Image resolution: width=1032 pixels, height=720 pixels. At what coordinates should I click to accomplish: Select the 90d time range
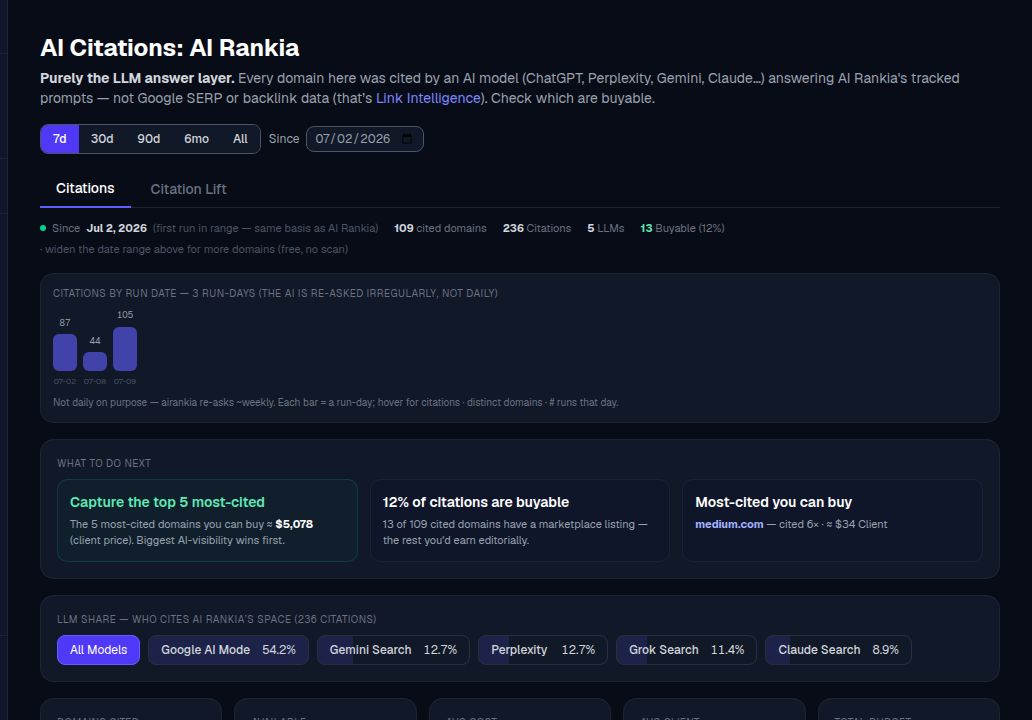pos(149,139)
